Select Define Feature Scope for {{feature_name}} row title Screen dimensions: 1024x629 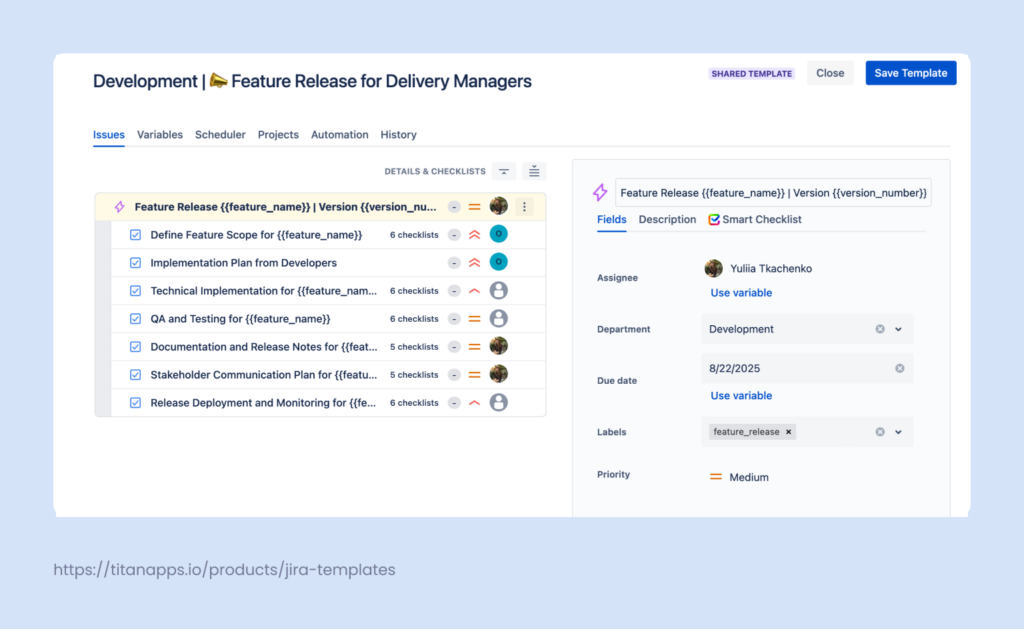click(x=256, y=235)
